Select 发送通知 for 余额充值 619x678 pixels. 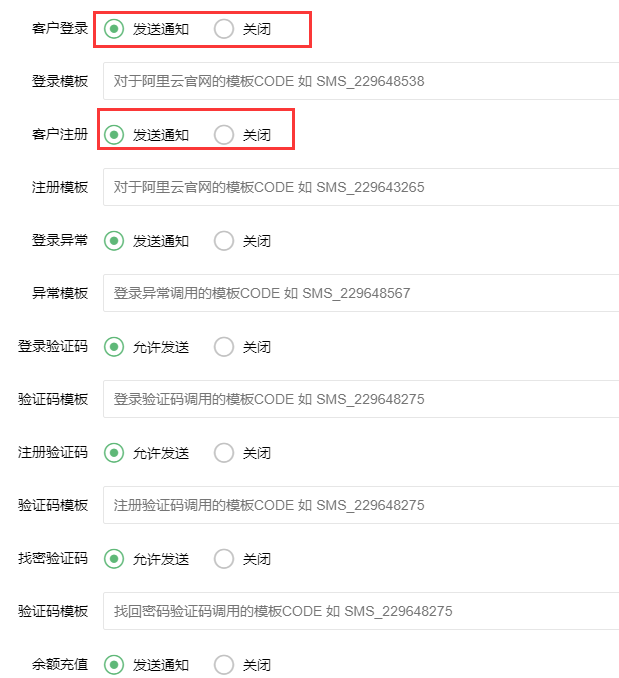pos(115,665)
